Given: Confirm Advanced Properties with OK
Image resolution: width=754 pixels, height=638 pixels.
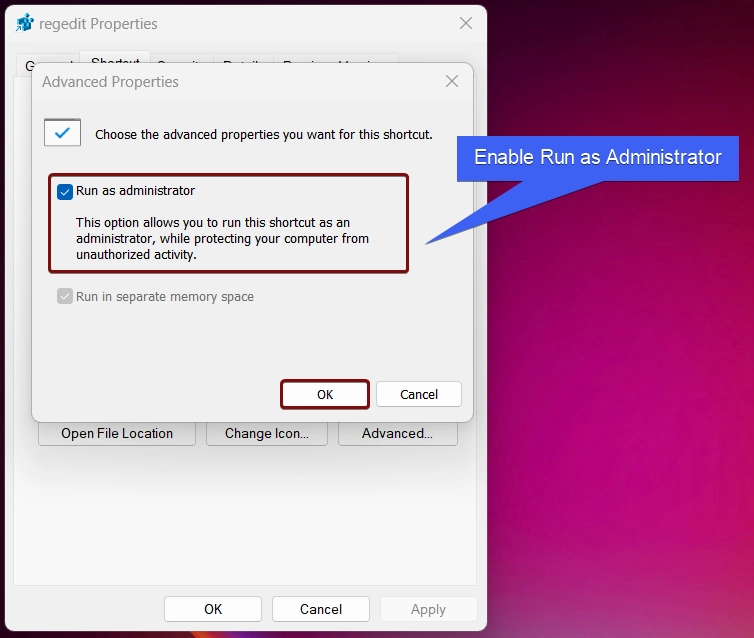Looking at the screenshot, I should (325, 394).
